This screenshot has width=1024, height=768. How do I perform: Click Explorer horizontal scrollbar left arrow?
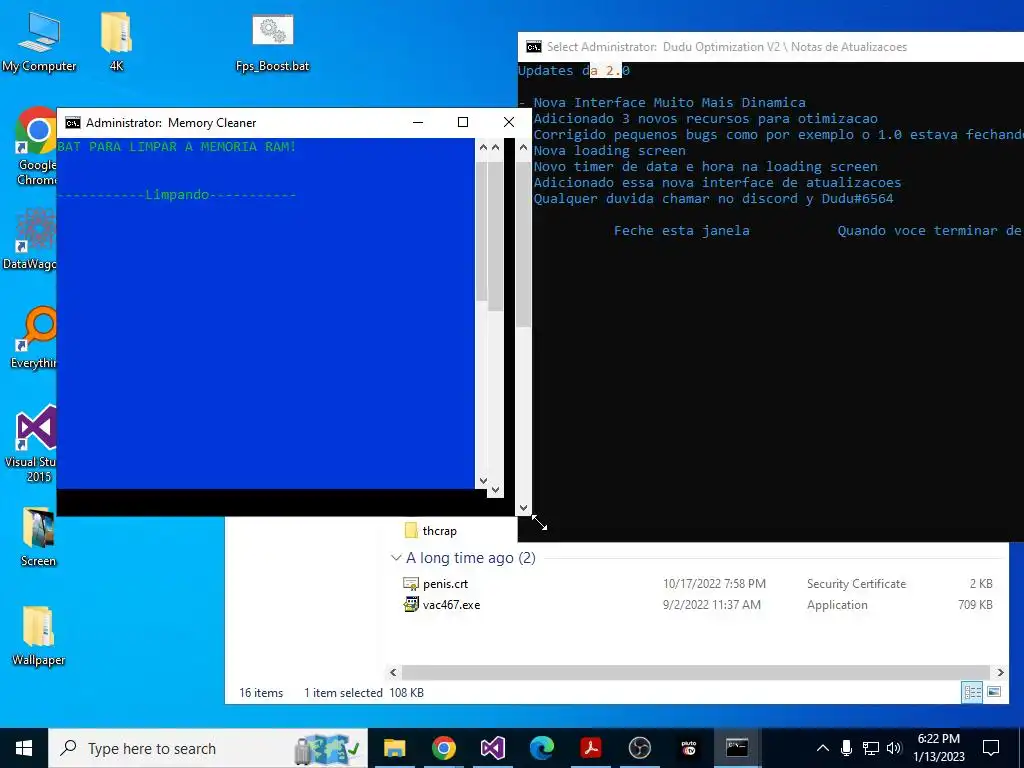(x=393, y=672)
